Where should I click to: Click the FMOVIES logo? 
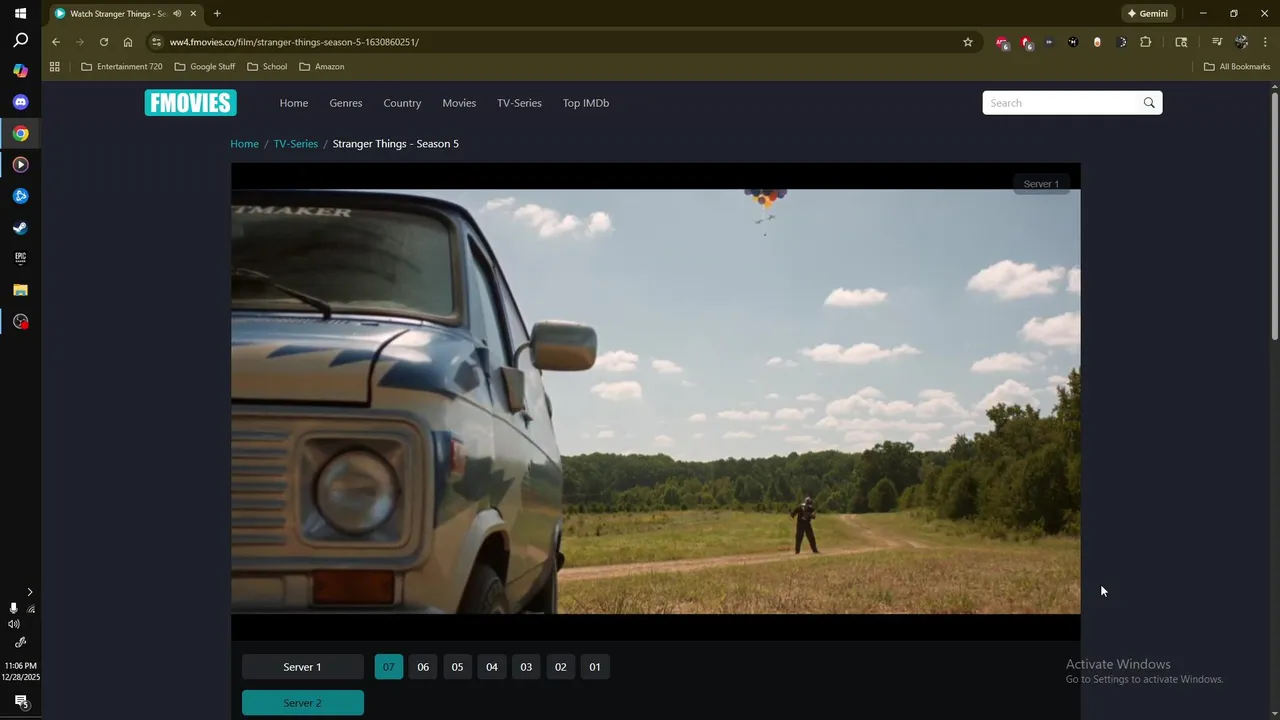(x=190, y=103)
